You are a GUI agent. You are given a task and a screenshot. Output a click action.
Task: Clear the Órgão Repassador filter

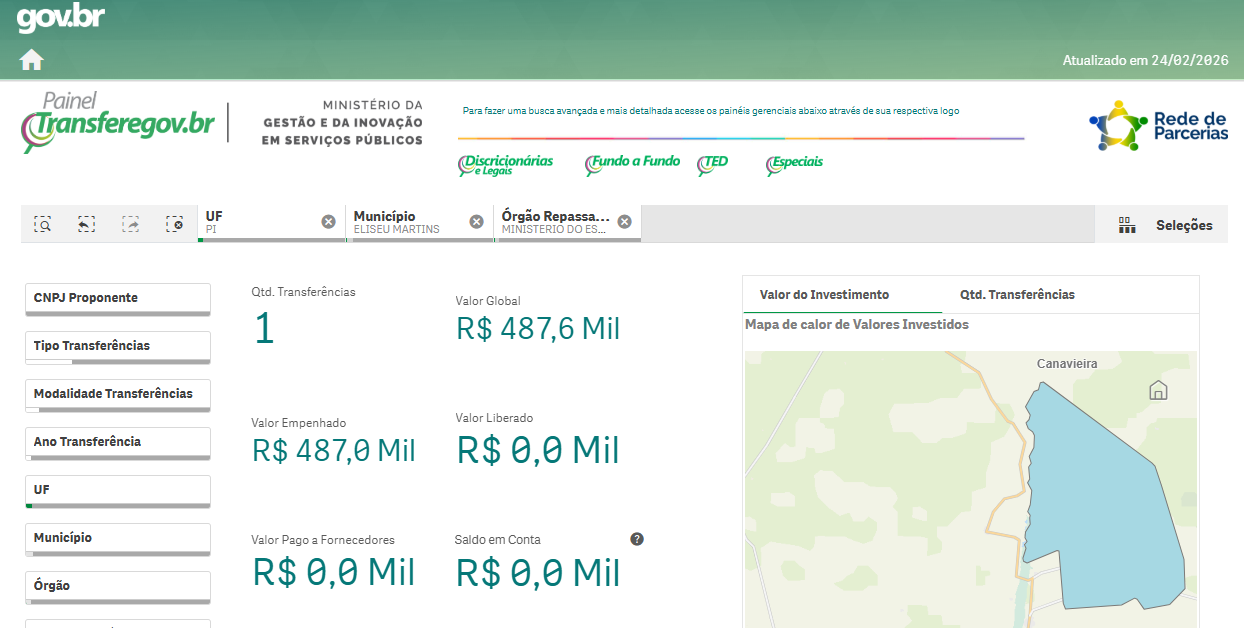tap(624, 222)
